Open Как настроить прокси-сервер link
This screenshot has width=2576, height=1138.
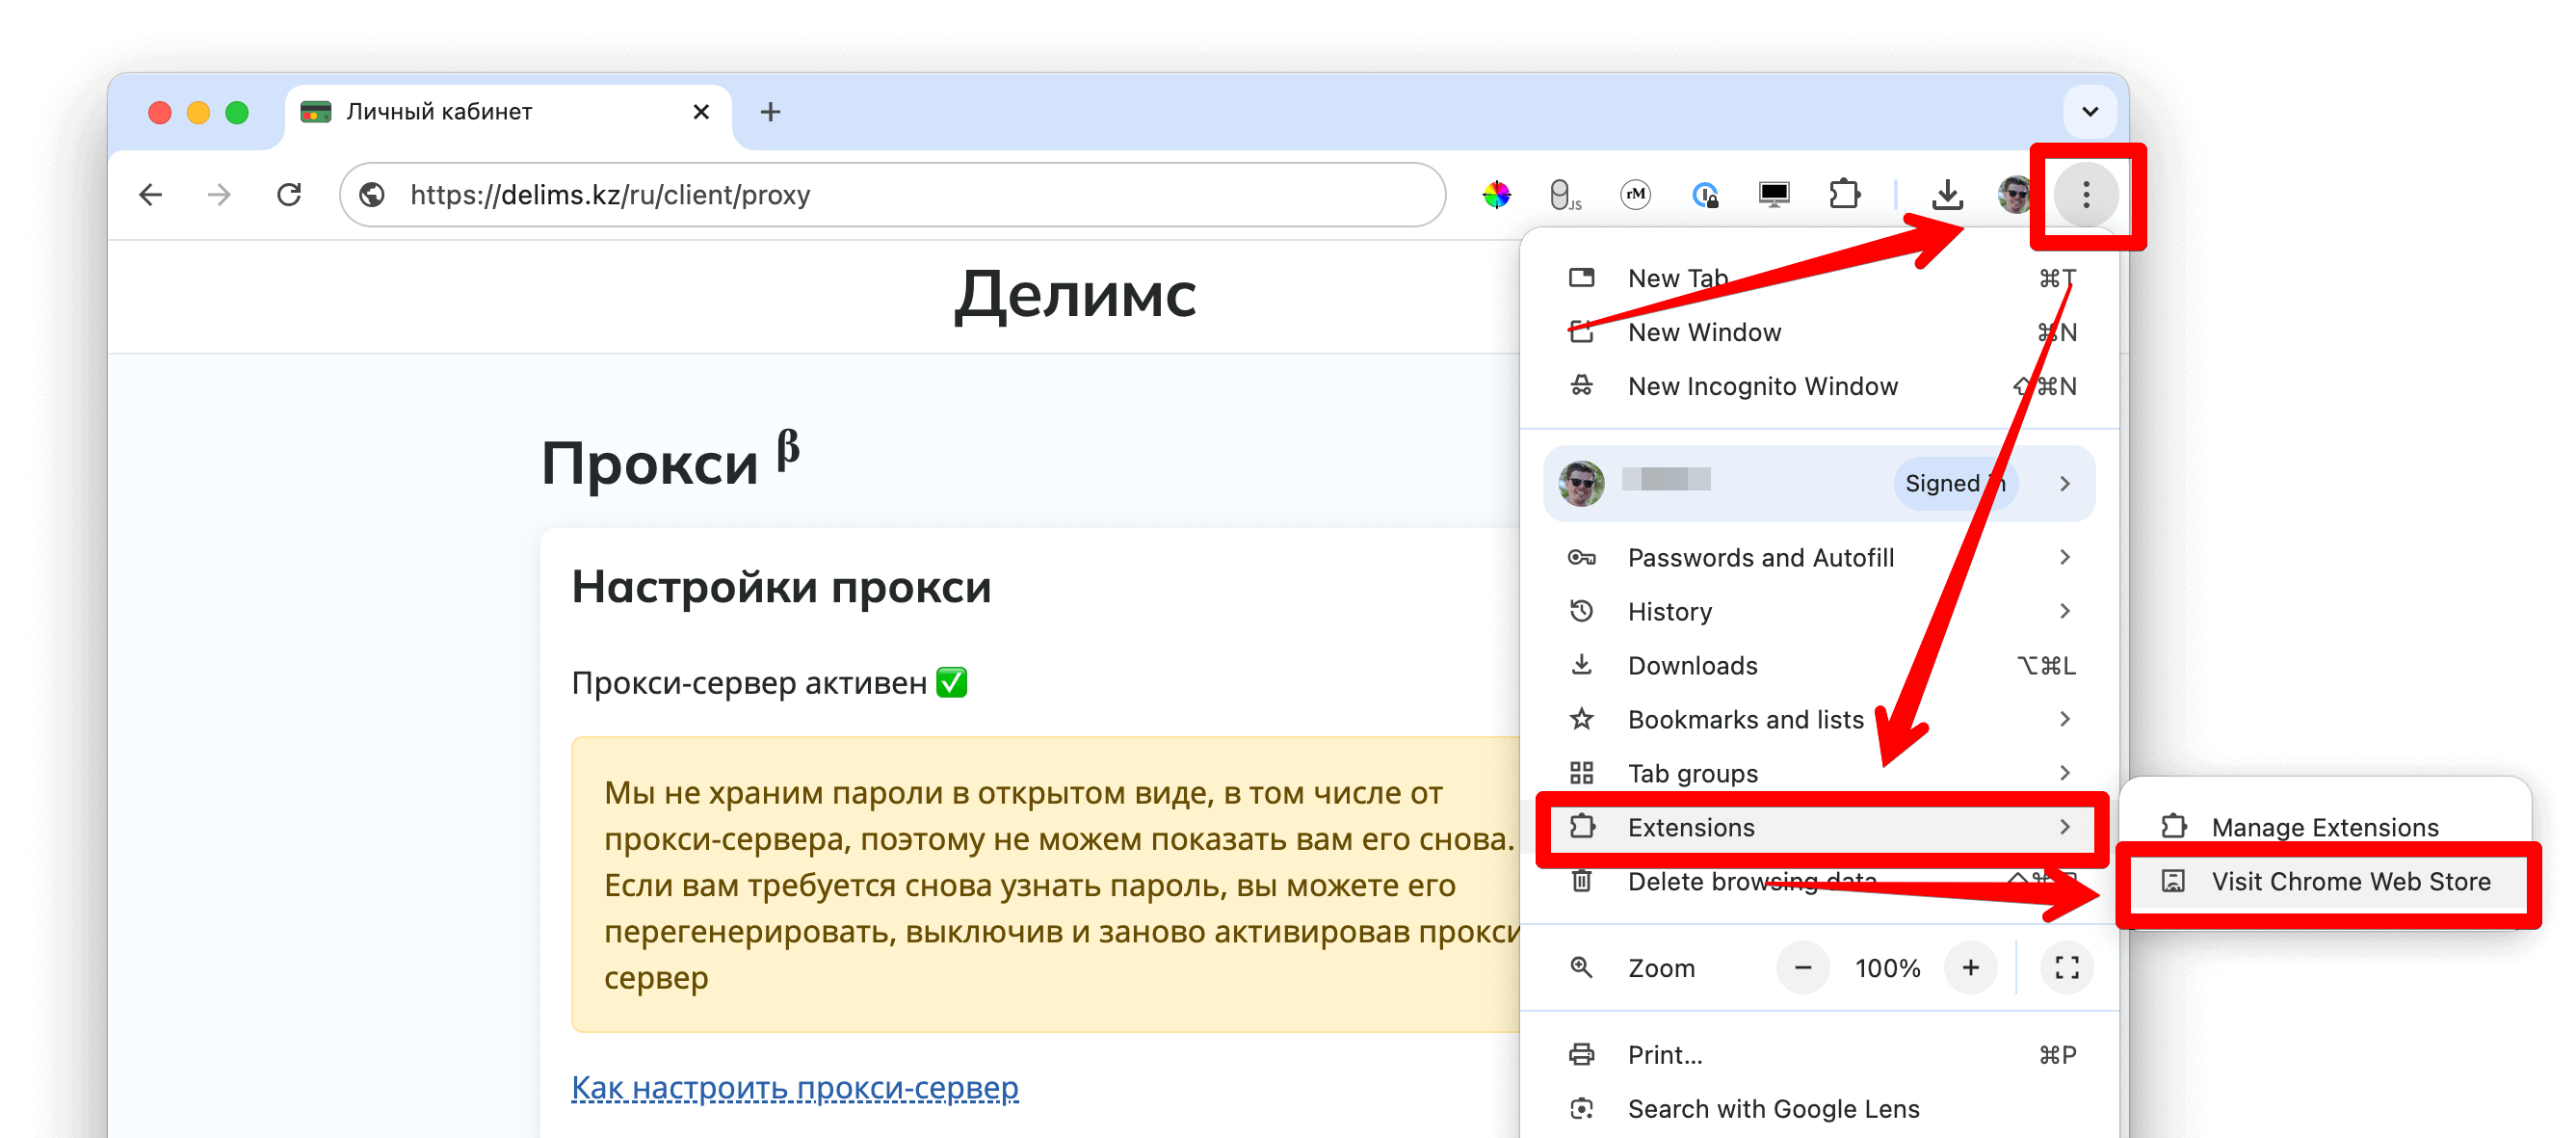pos(795,1087)
